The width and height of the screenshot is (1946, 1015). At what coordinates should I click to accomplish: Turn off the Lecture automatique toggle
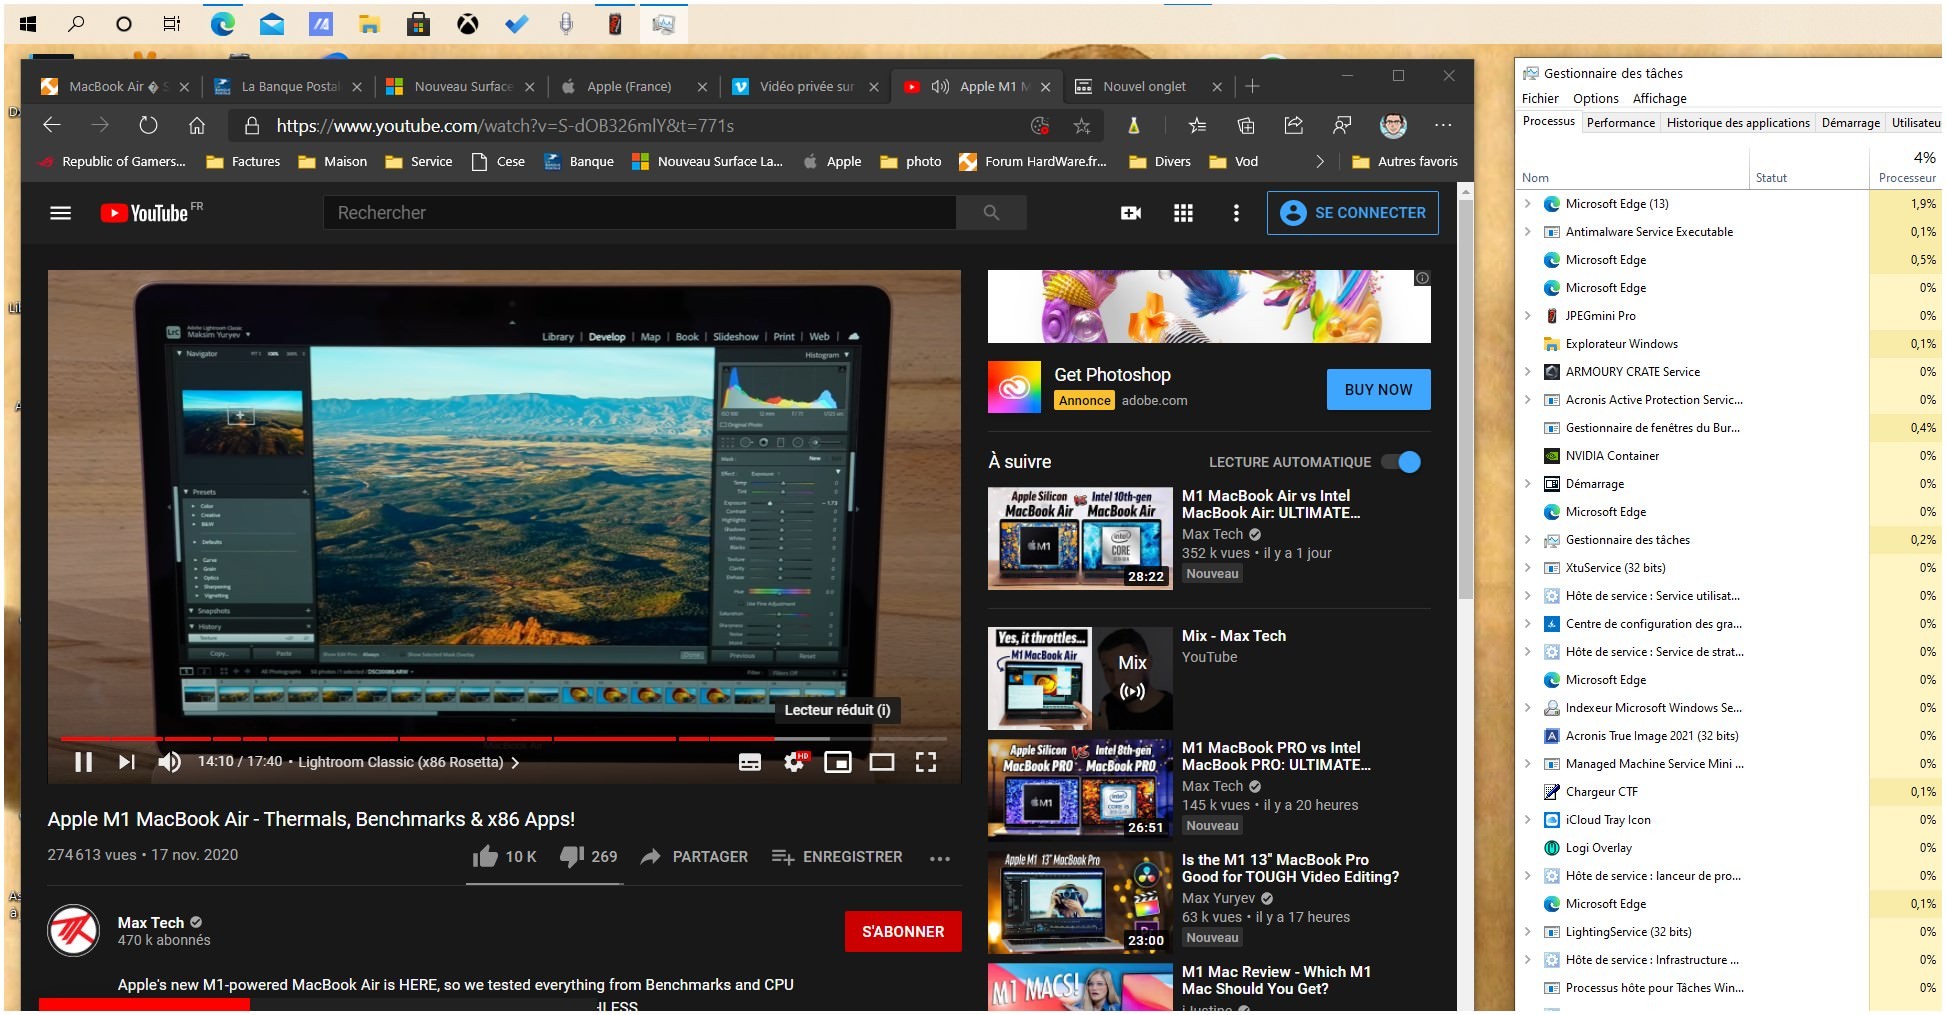coord(1401,462)
